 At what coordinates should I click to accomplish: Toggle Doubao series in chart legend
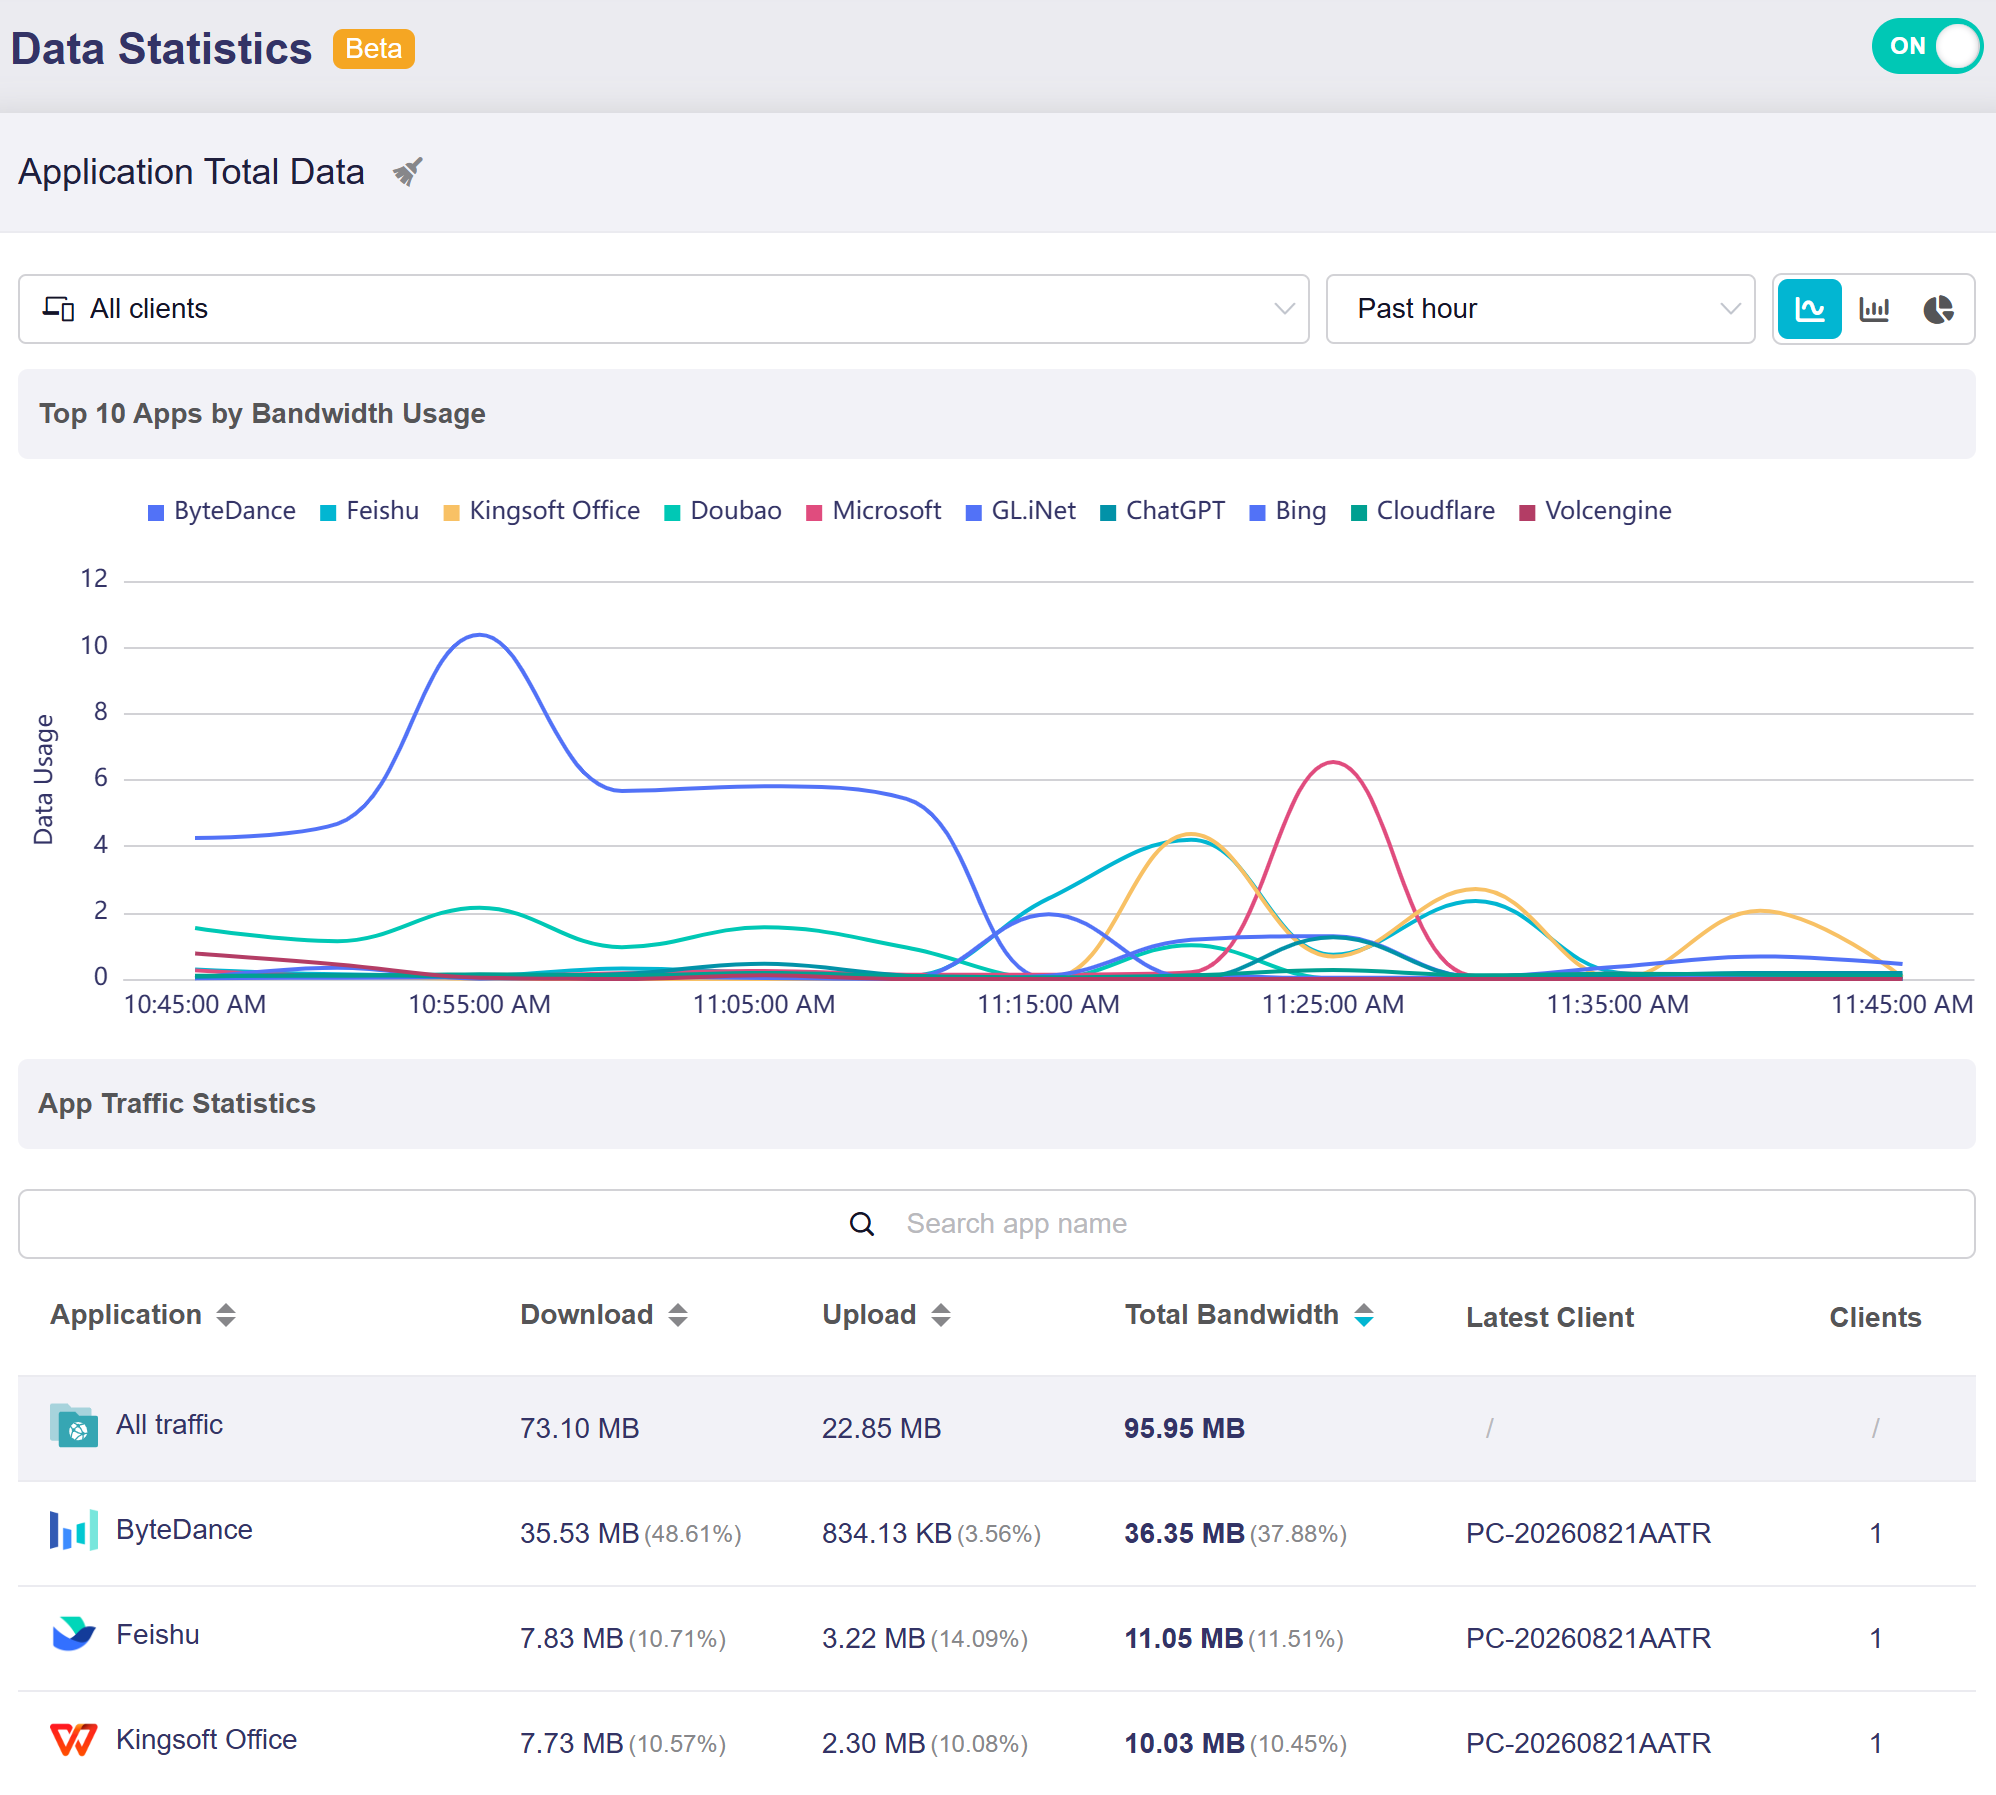(723, 511)
